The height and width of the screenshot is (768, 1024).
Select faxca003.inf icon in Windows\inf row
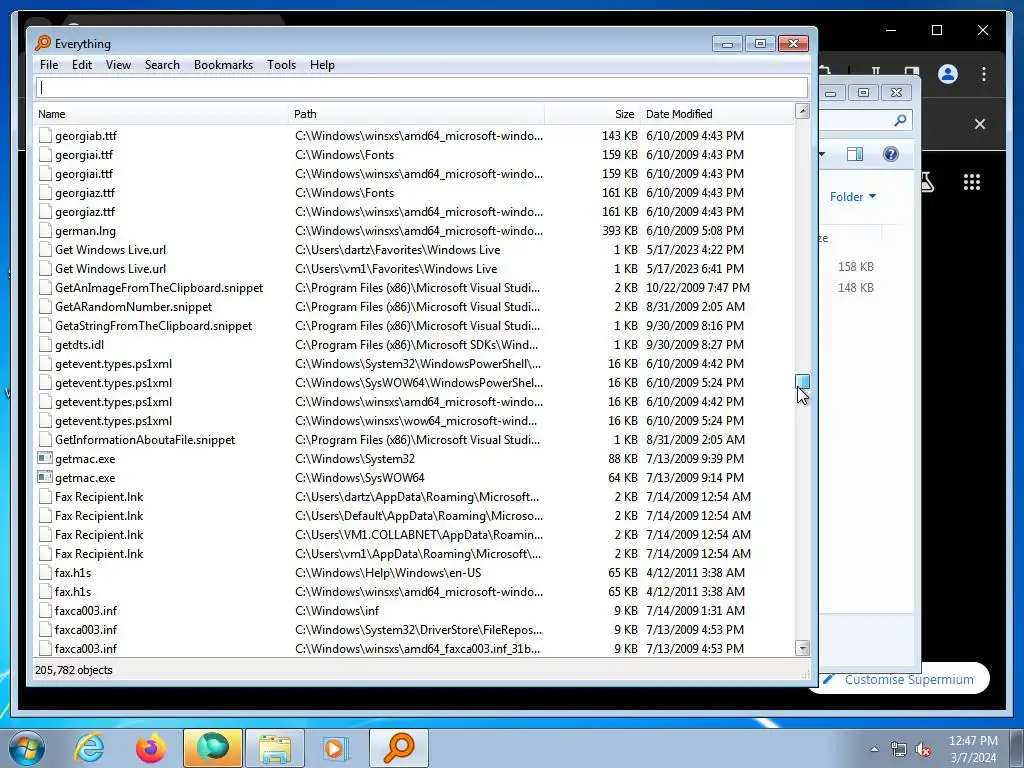point(45,611)
